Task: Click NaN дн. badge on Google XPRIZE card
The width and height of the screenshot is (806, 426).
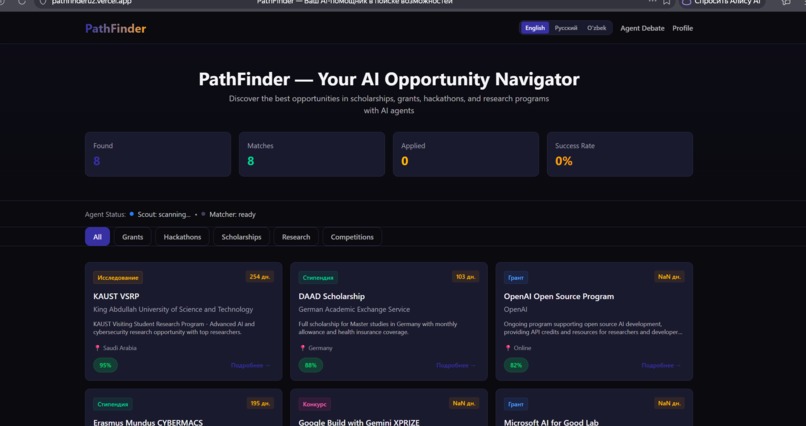Action: pos(464,403)
